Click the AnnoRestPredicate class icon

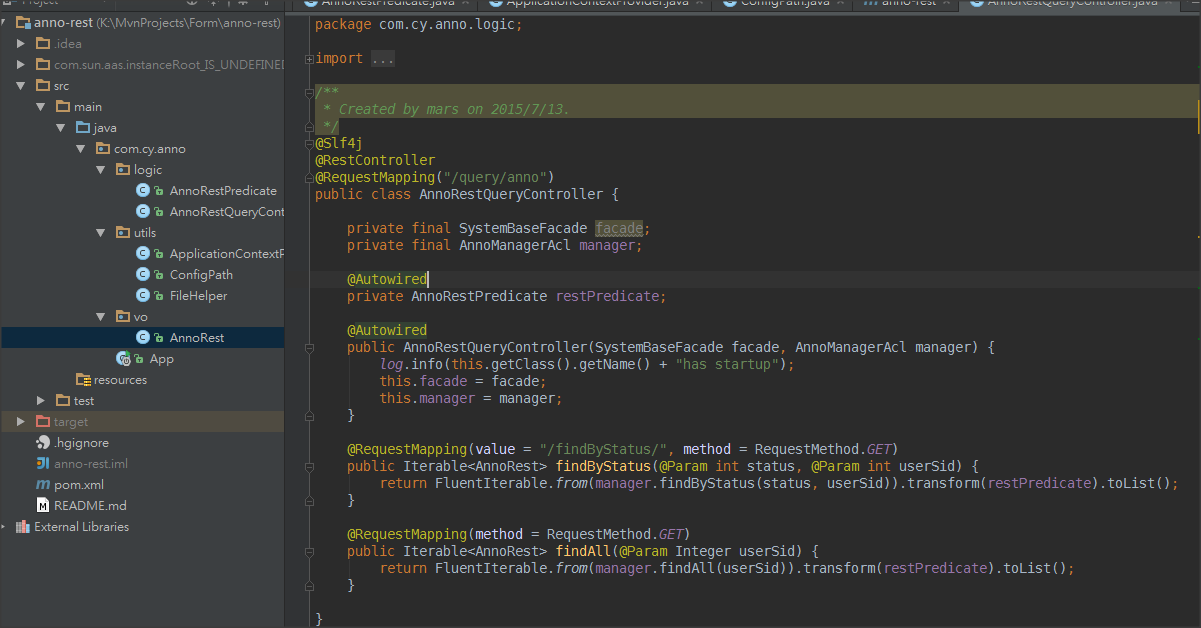tap(143, 190)
